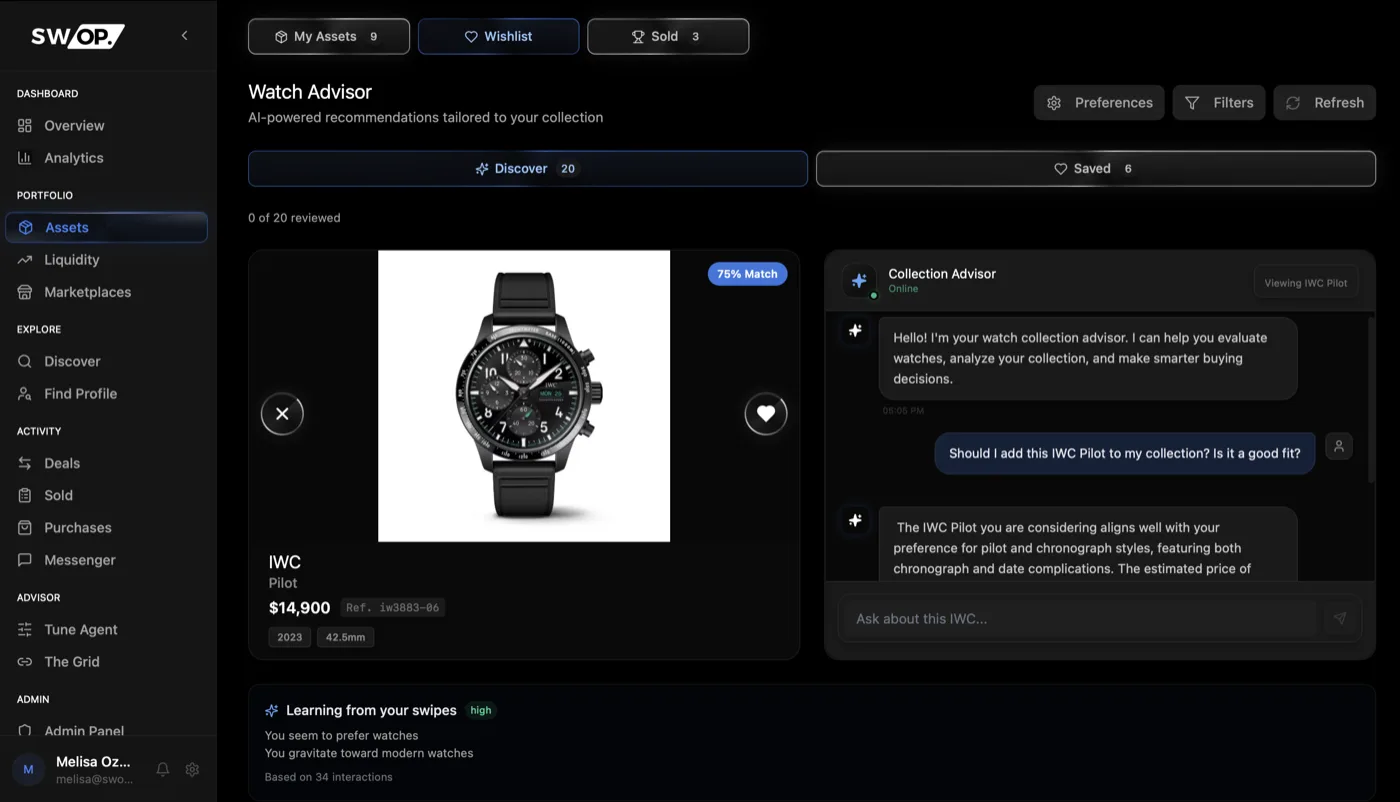Open settings gear next to user profile
Viewport: 1400px width, 802px height.
pyautogui.click(x=193, y=769)
